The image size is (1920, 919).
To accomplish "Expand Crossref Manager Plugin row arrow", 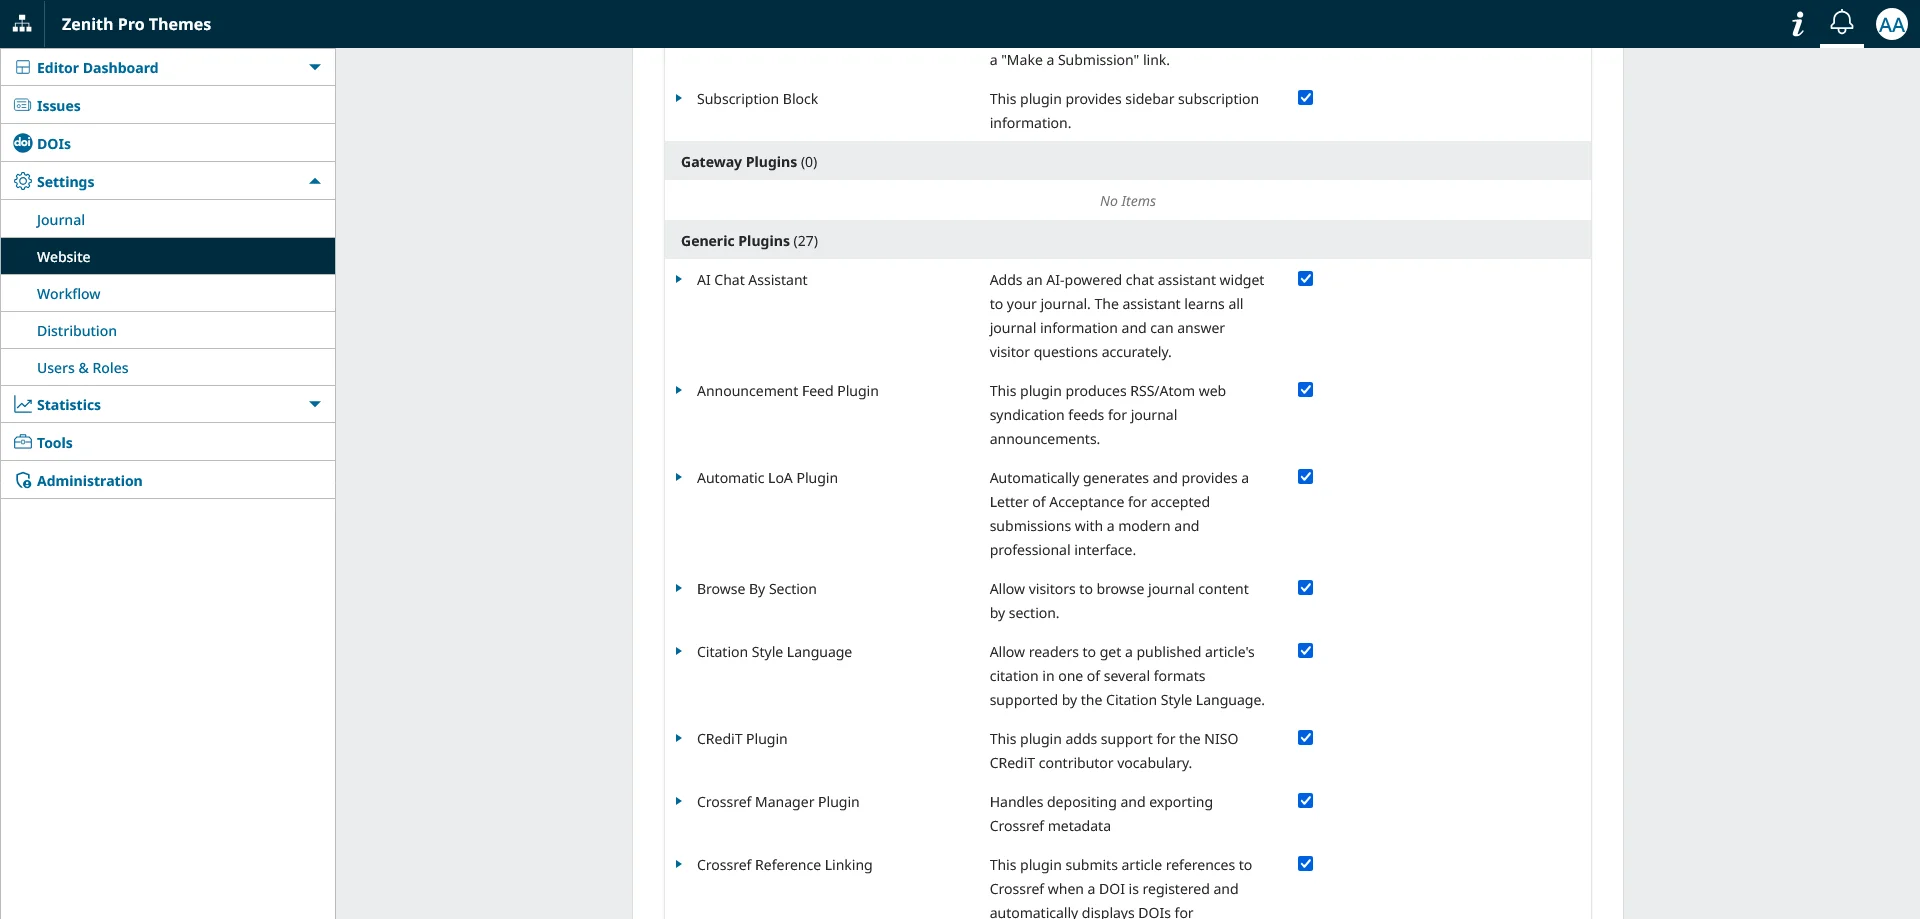I will pyautogui.click(x=678, y=801).
